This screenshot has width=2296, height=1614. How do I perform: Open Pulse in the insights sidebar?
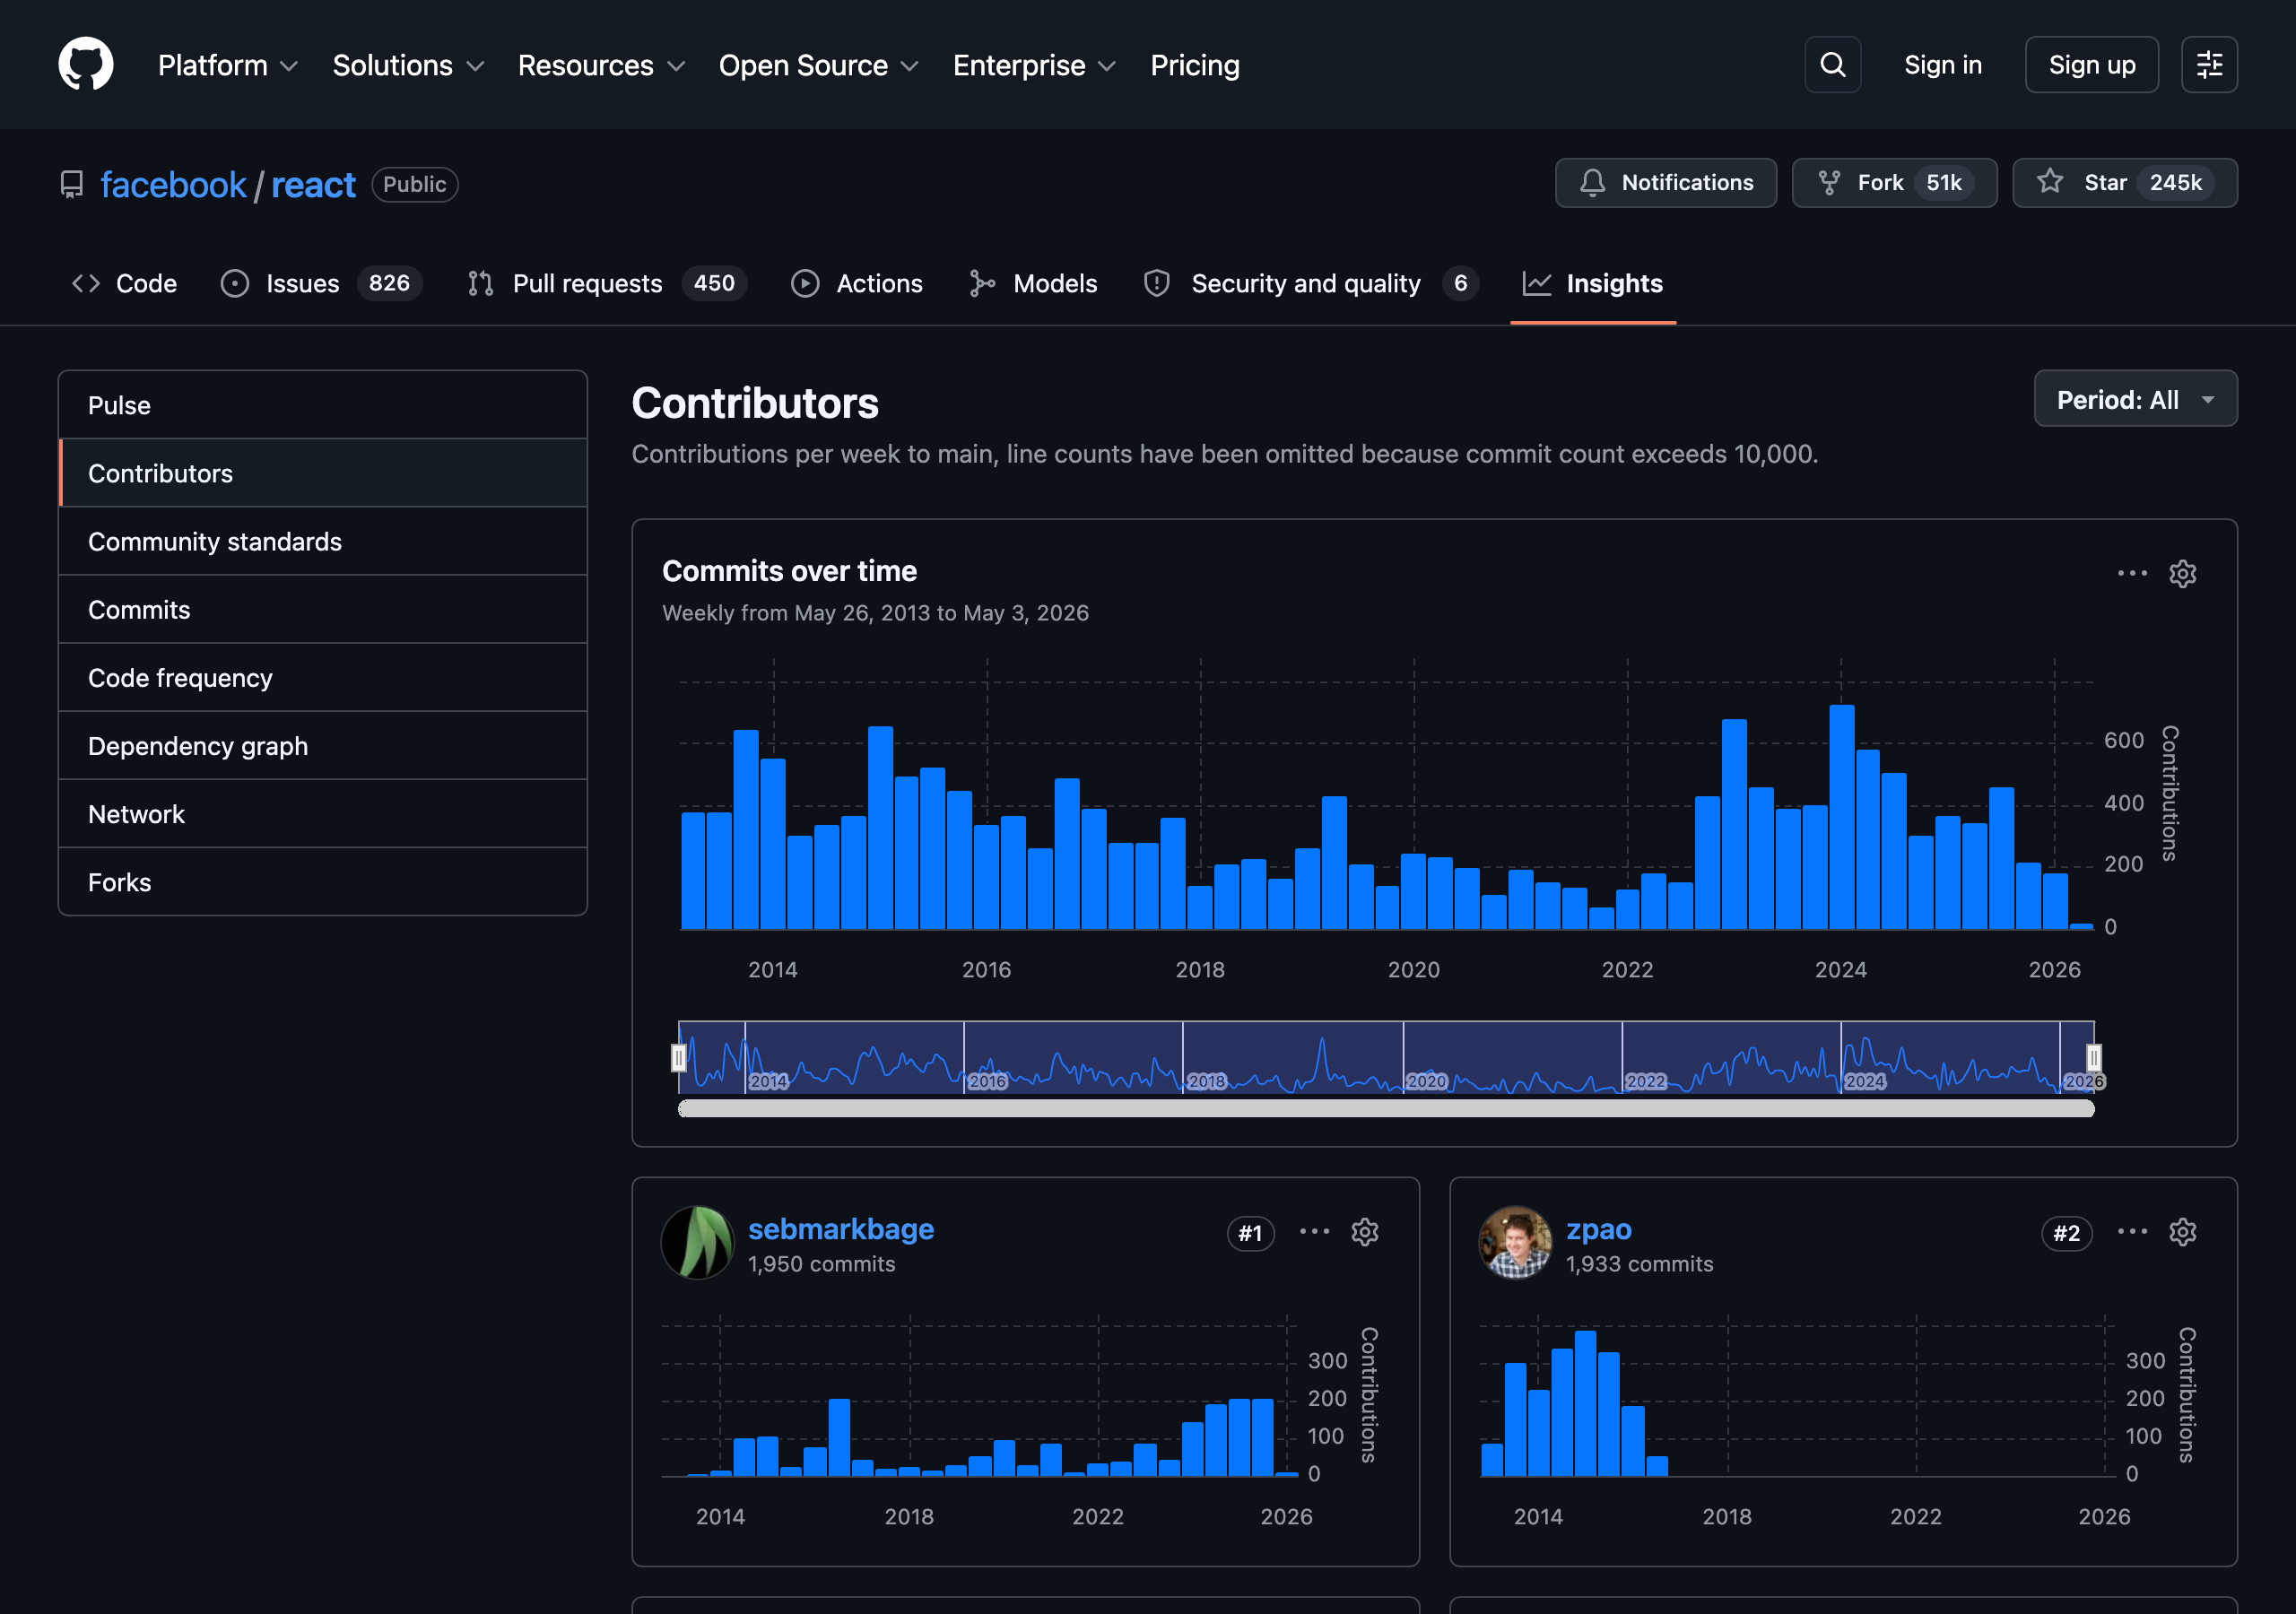coord(323,405)
